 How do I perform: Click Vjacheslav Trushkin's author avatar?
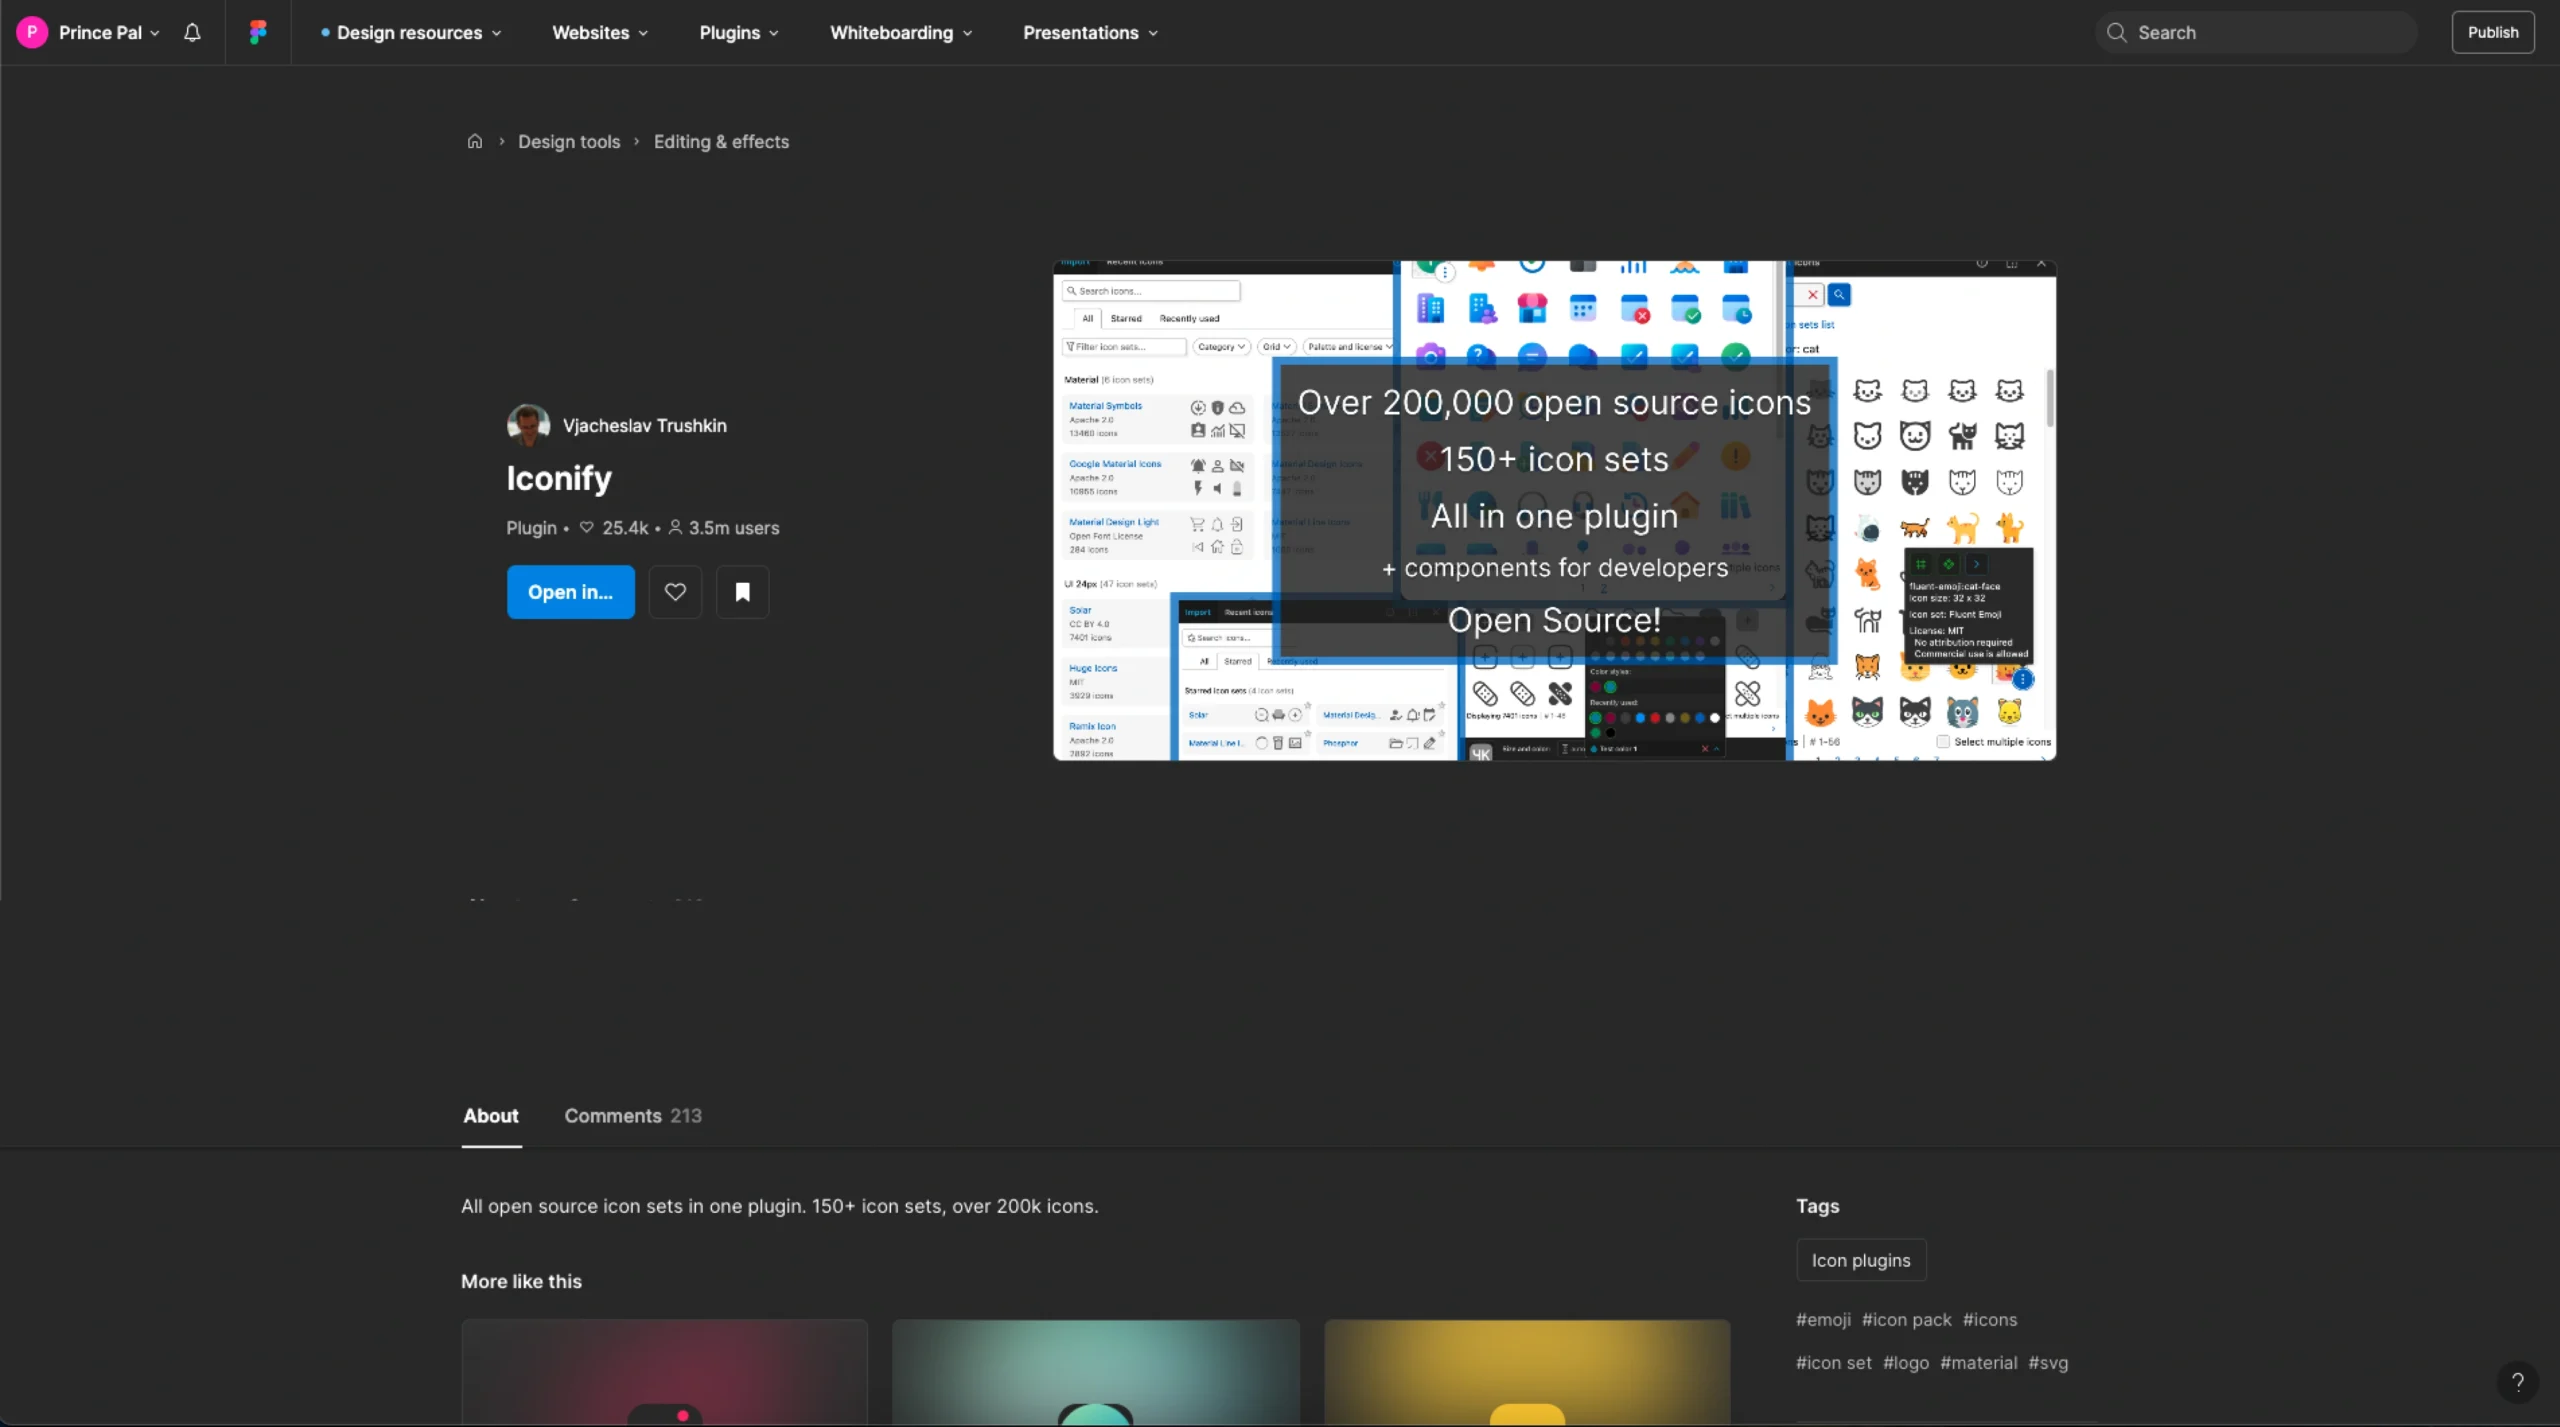[x=528, y=425]
